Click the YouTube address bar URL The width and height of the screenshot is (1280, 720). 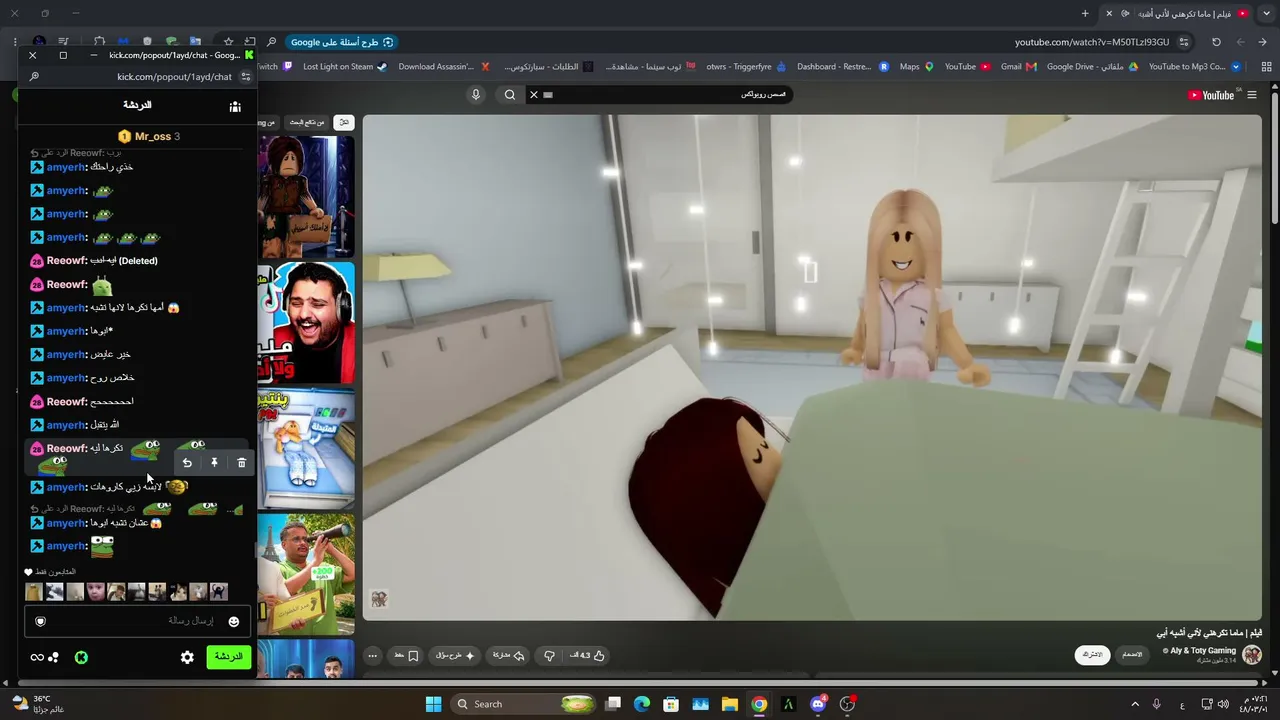pos(1091,42)
